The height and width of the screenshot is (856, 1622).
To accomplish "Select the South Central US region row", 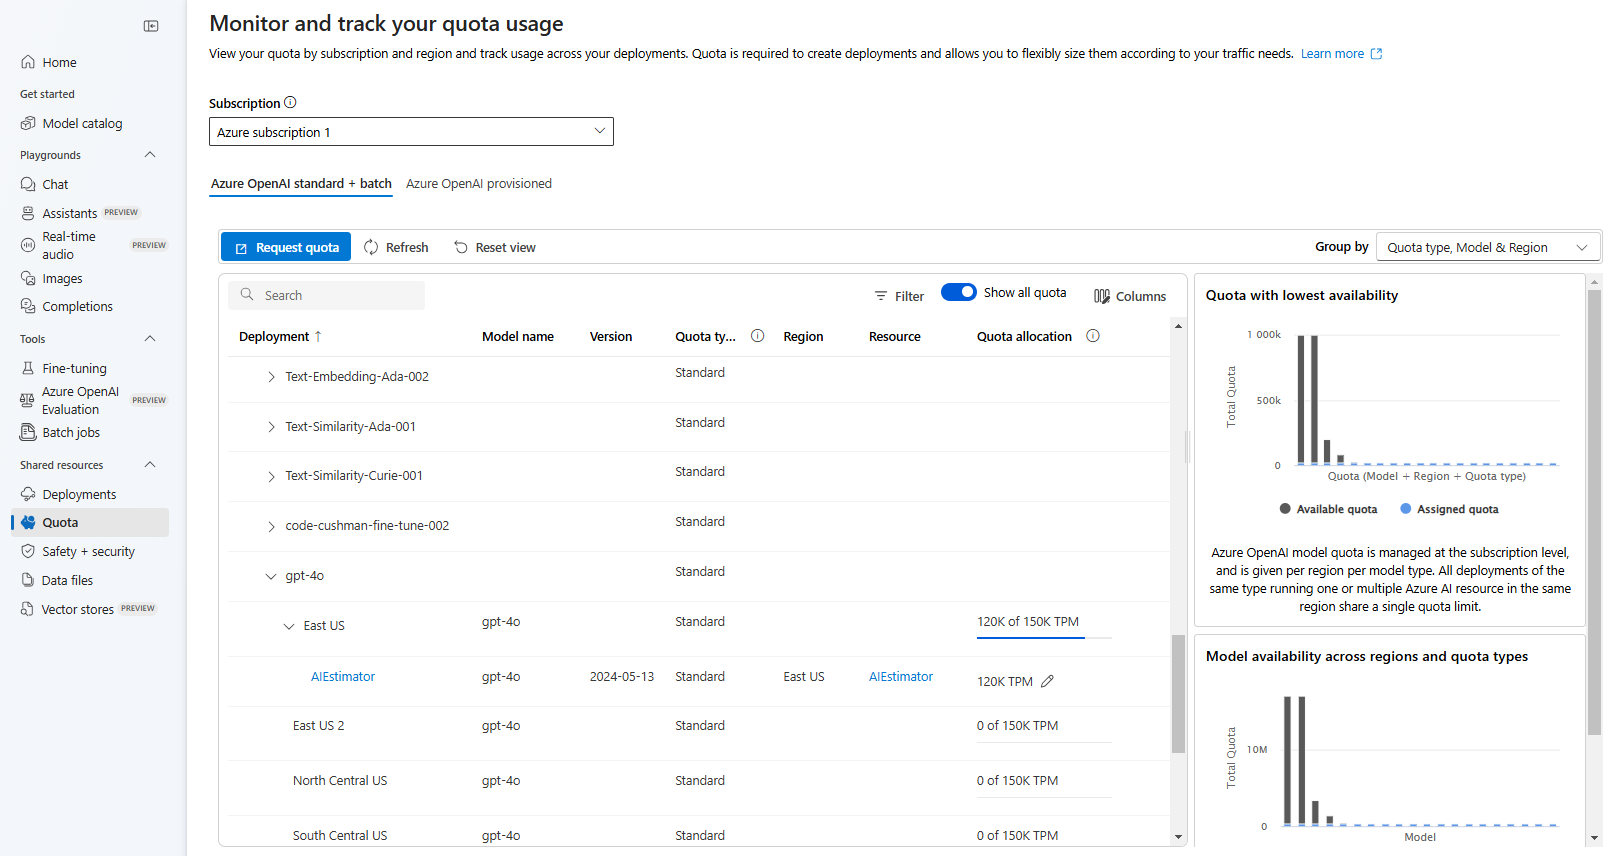I will (x=698, y=832).
